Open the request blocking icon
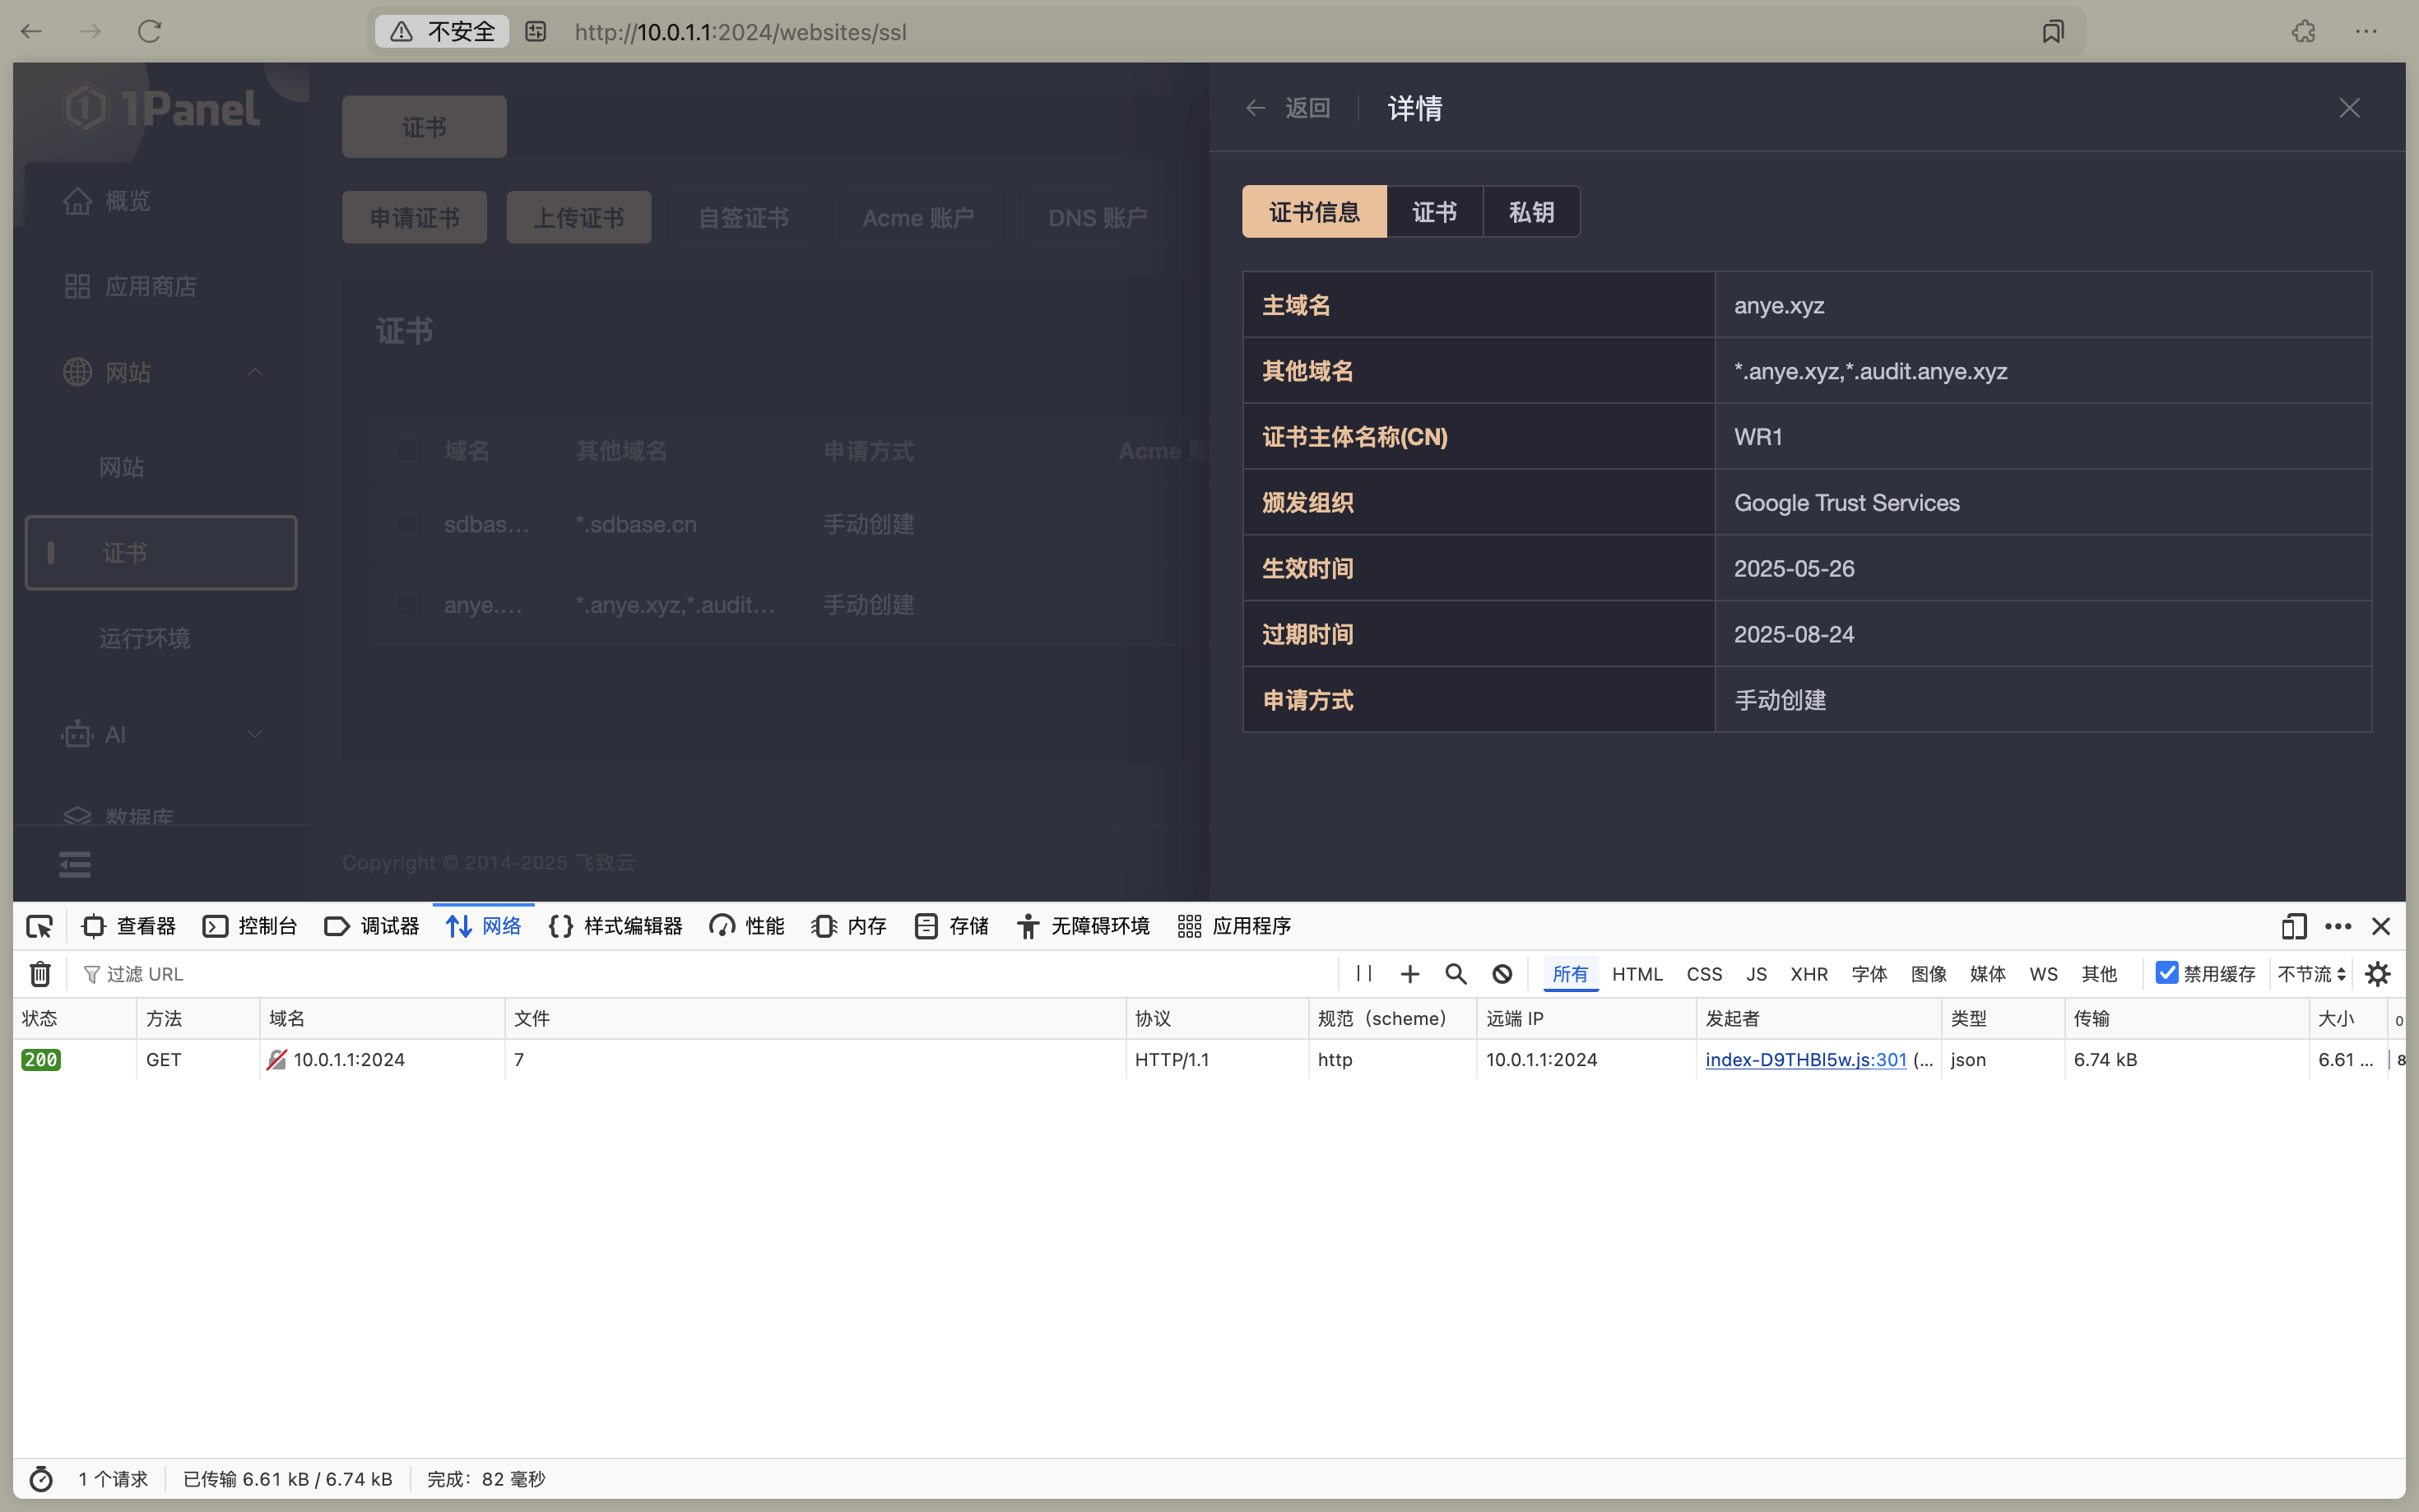Viewport: 2419px width, 1512px height. tap(1502, 974)
